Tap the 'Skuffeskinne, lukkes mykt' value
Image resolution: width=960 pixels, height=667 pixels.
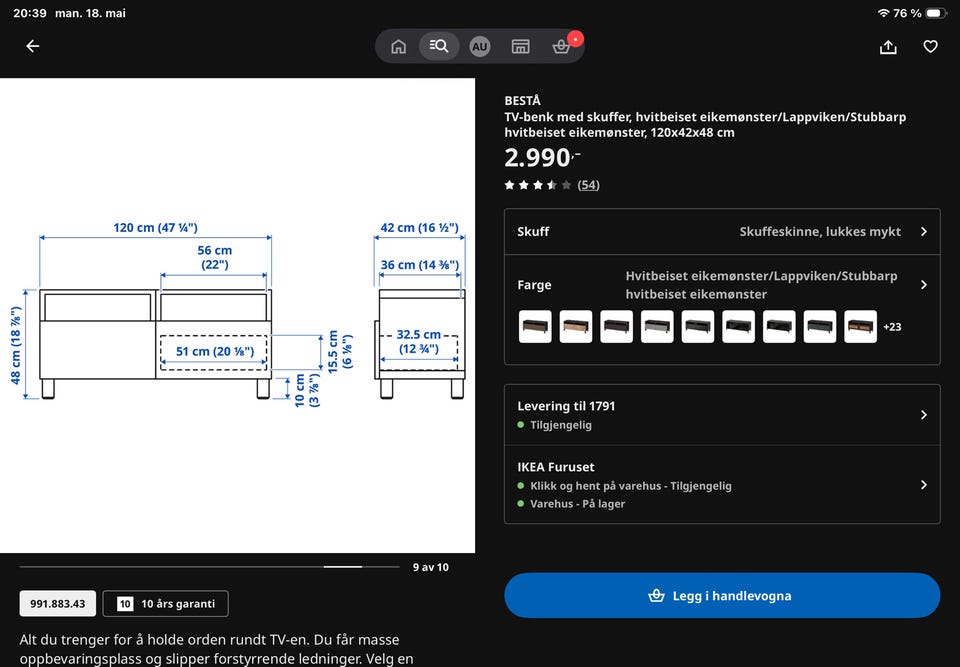tap(820, 232)
